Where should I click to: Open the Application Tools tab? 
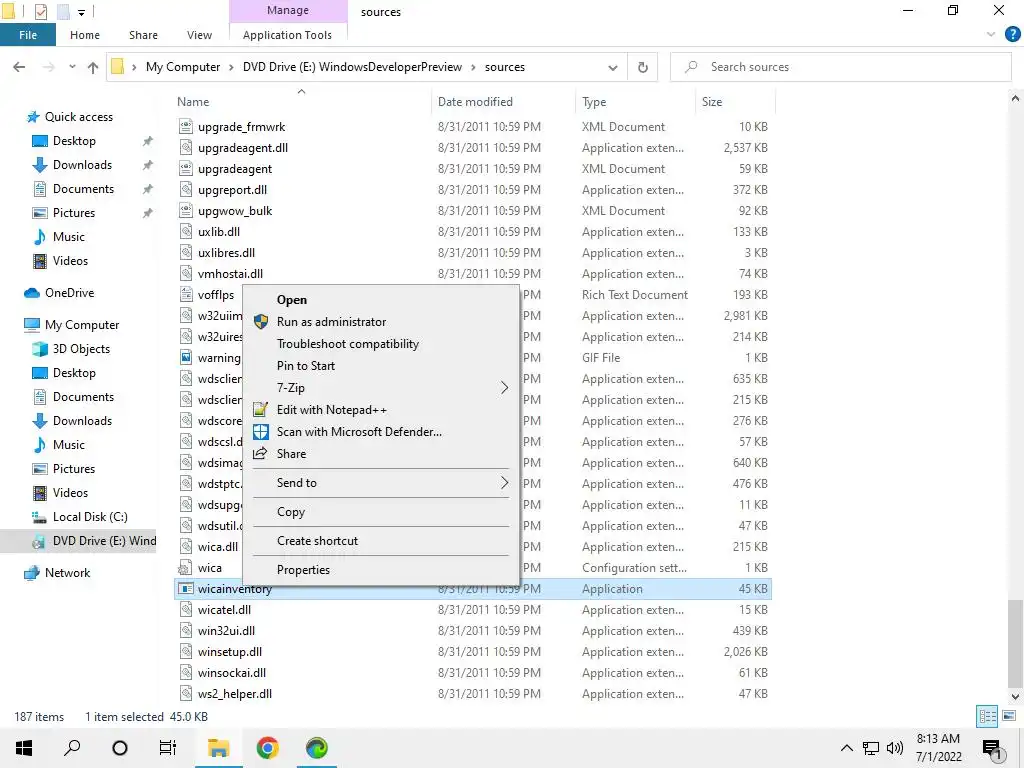(287, 35)
